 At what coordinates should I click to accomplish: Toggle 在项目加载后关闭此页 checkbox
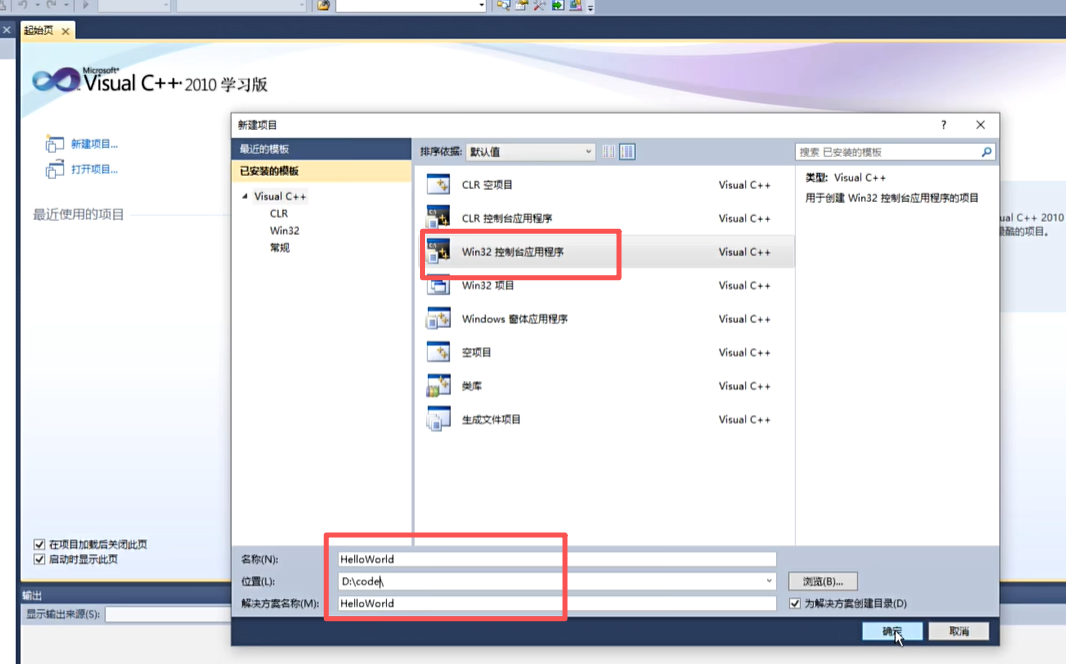[39, 544]
